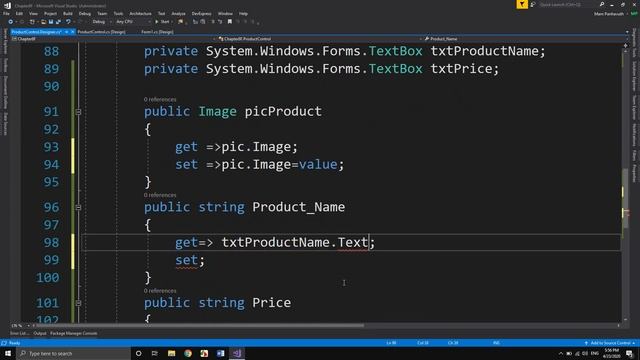Click the Visual Studio taskbar icon

click(x=237, y=353)
